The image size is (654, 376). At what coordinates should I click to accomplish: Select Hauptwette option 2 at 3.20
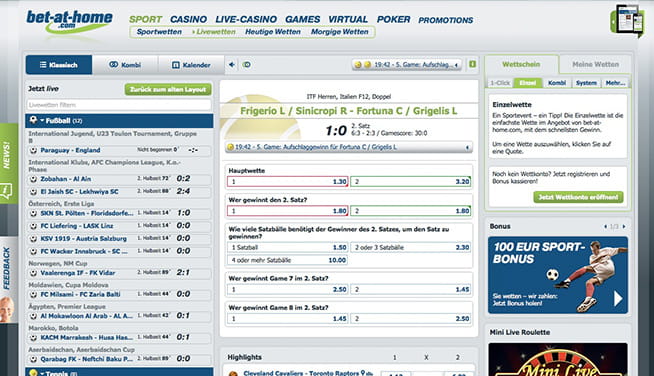coord(410,182)
